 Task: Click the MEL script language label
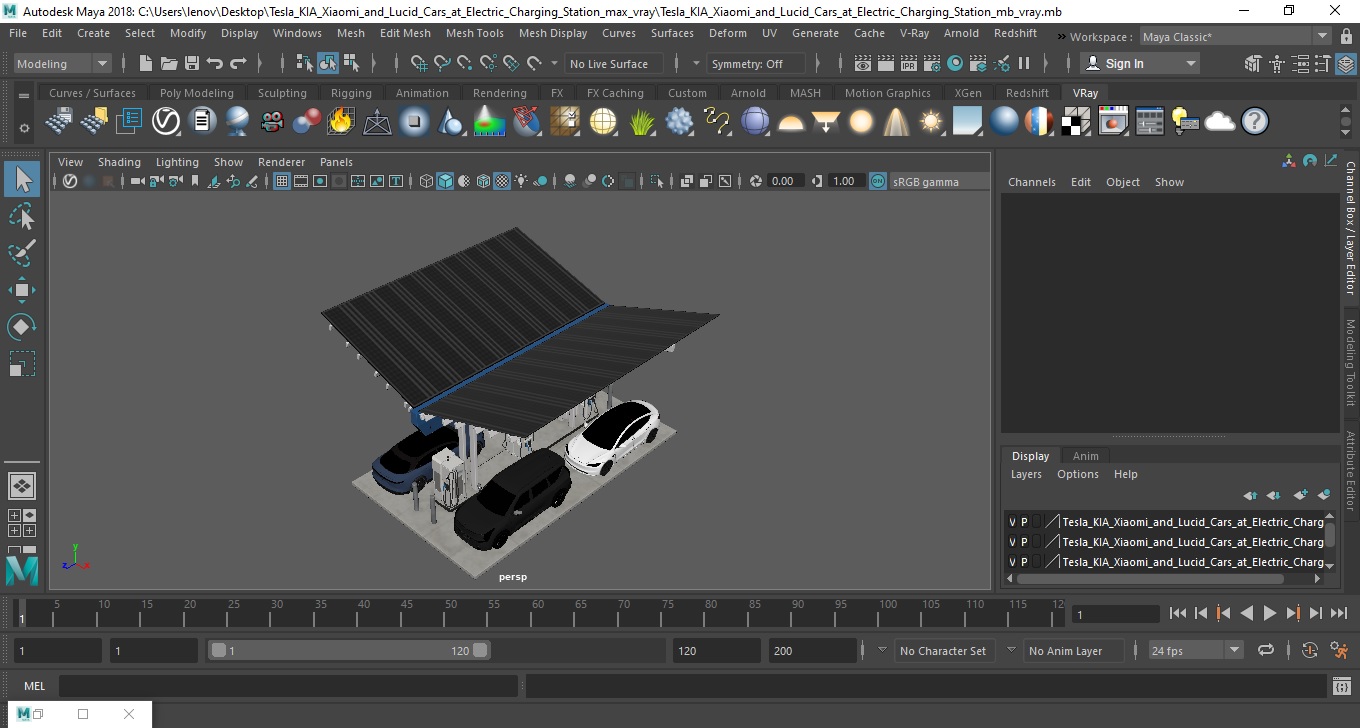[x=34, y=686]
